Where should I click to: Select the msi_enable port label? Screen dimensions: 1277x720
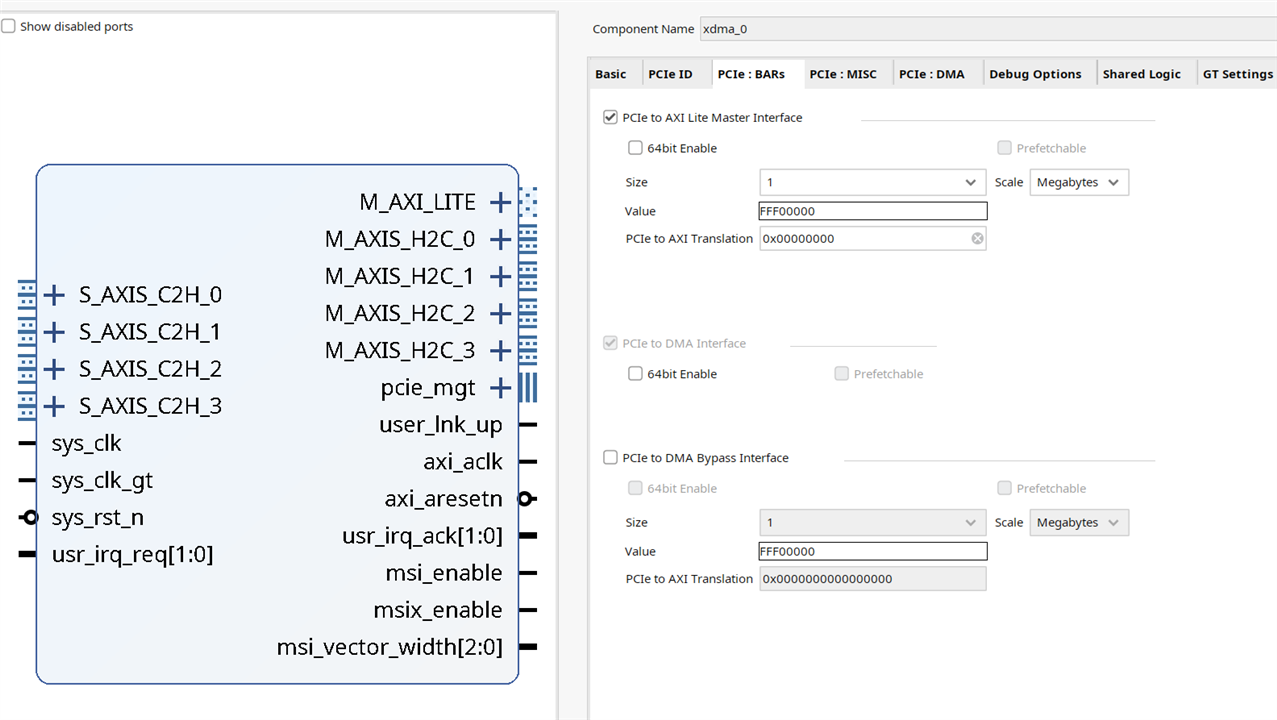[444, 573]
